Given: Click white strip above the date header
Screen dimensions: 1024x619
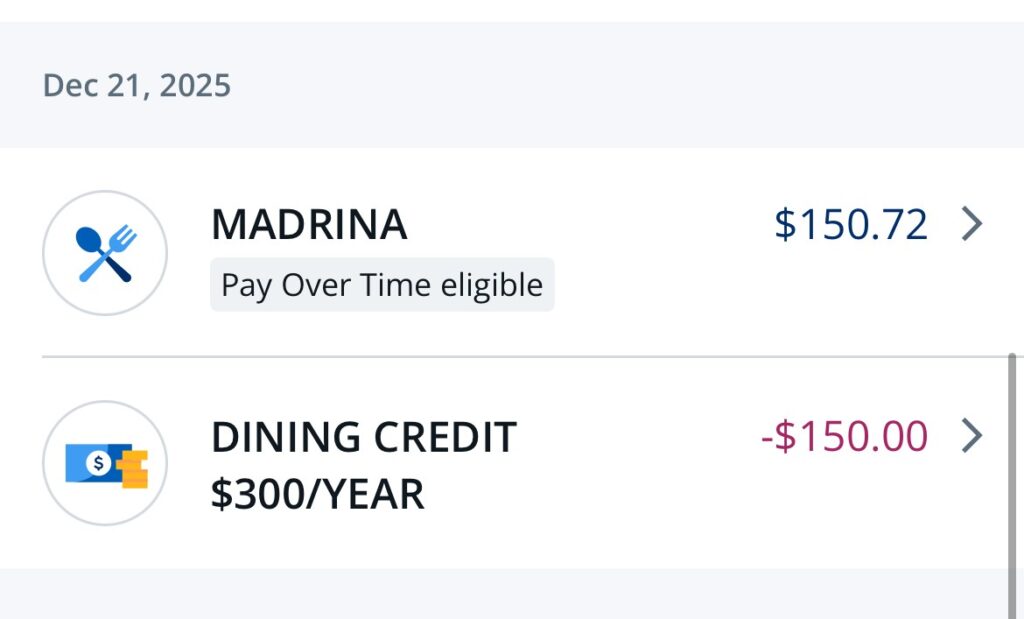Looking at the screenshot, I should click(500, 10).
